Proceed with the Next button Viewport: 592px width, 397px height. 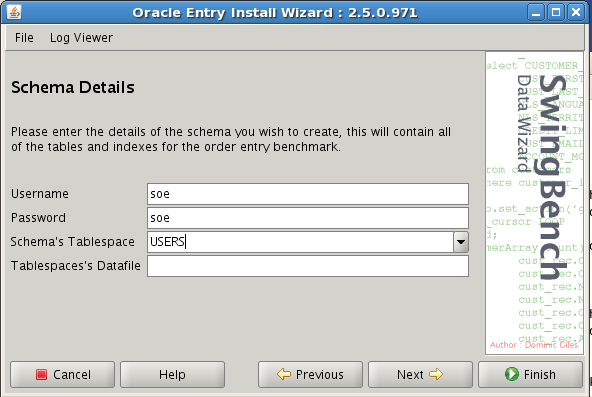coord(420,374)
